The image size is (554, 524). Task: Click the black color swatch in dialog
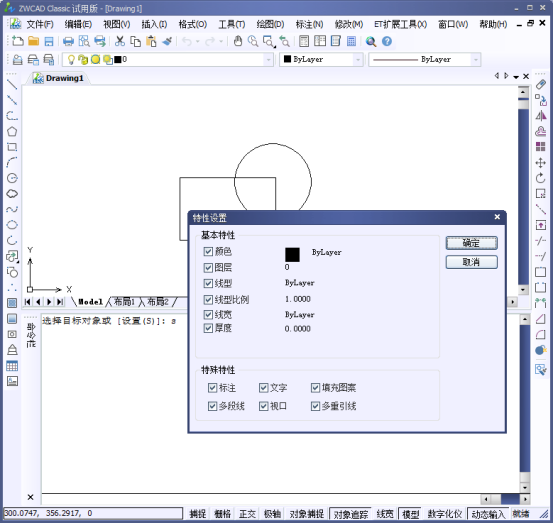(x=292, y=255)
